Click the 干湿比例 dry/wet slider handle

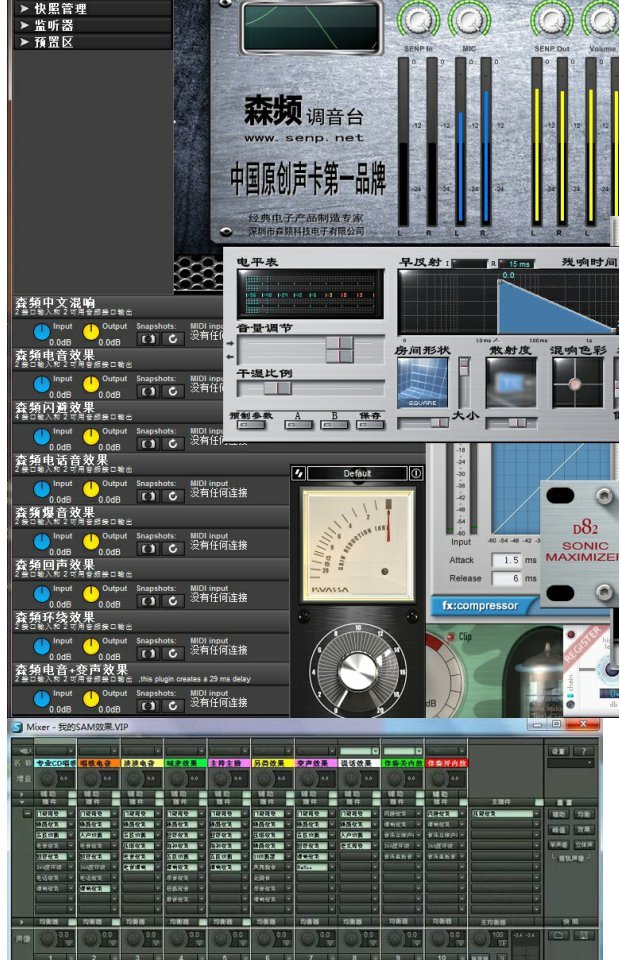point(277,388)
